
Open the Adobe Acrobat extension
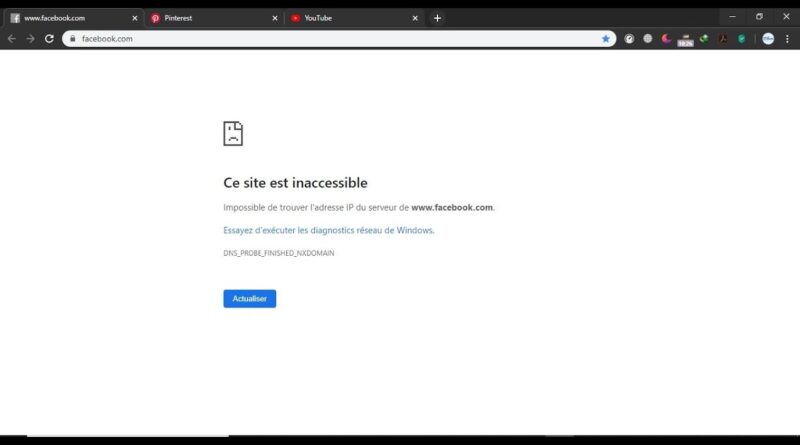(x=723, y=39)
